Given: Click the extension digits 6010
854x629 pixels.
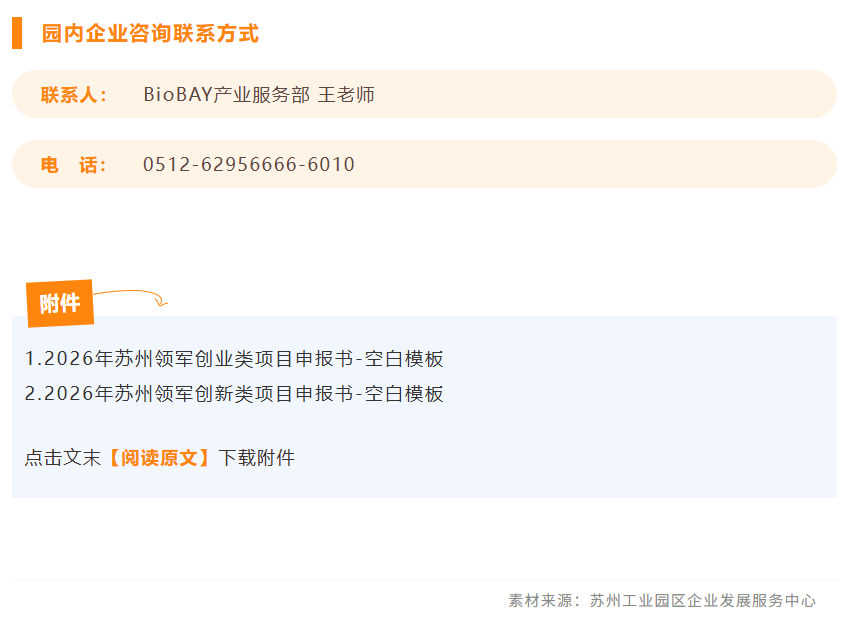Looking at the screenshot, I should click(x=331, y=164).
